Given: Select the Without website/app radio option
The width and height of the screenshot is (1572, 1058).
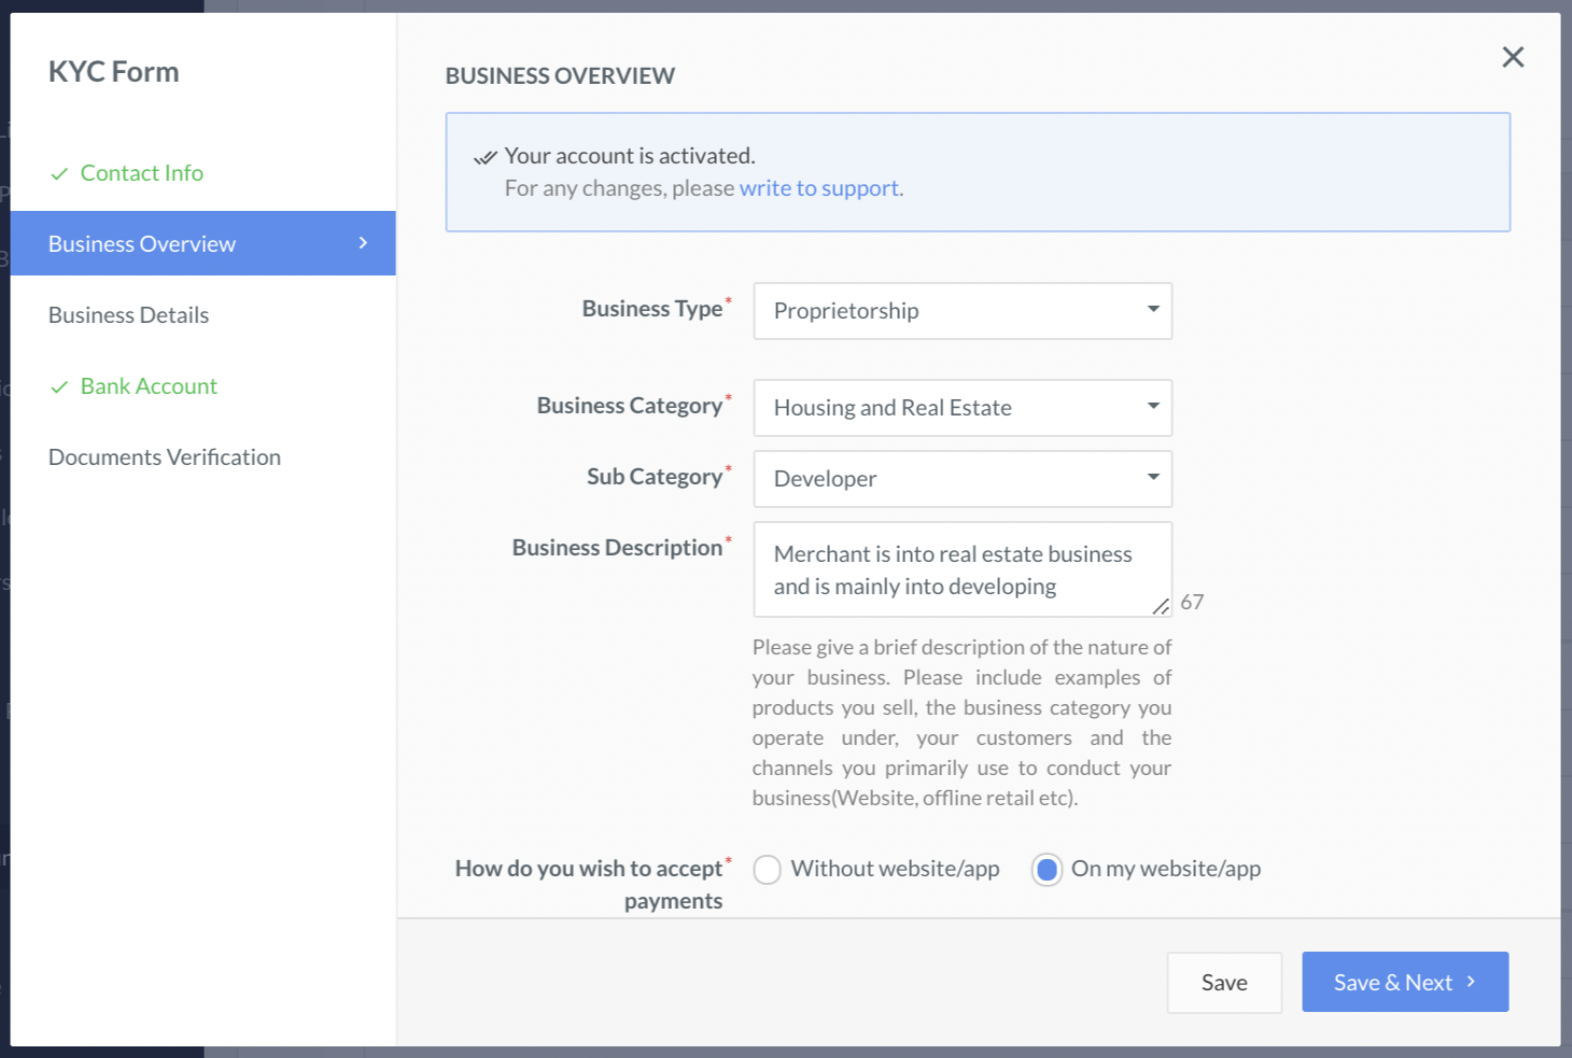Looking at the screenshot, I should (x=767, y=870).
